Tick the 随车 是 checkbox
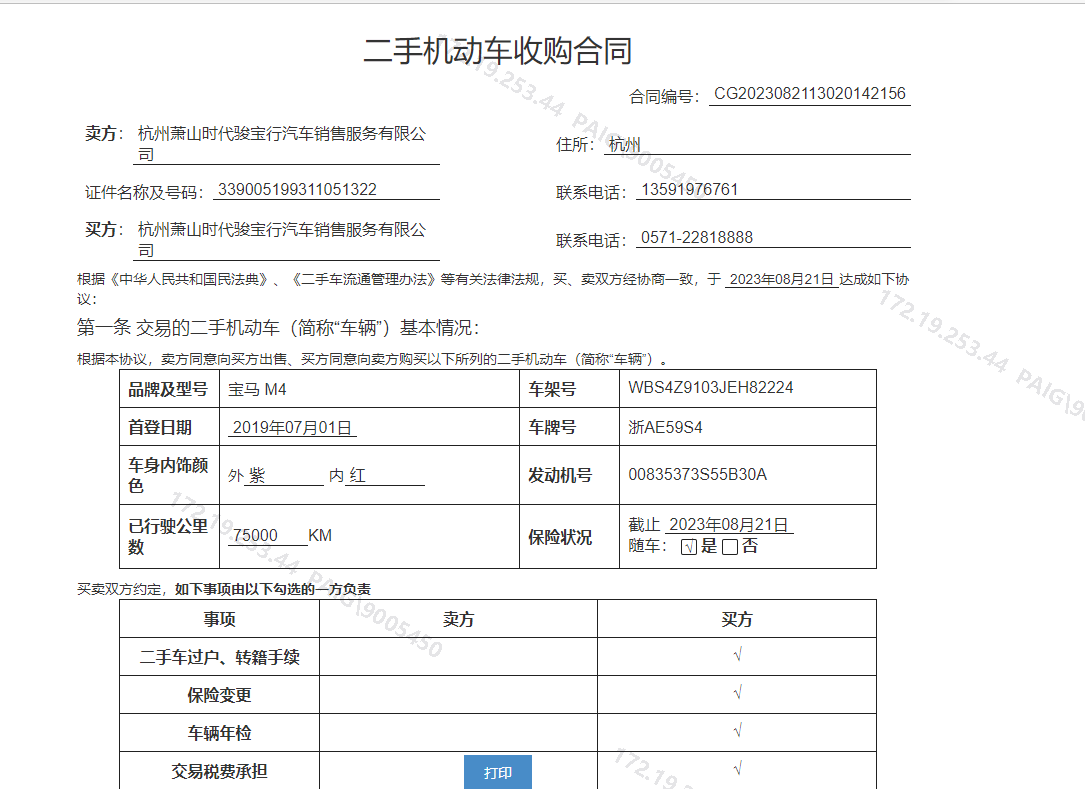Screen dimensions: 1085x789 pos(689,547)
